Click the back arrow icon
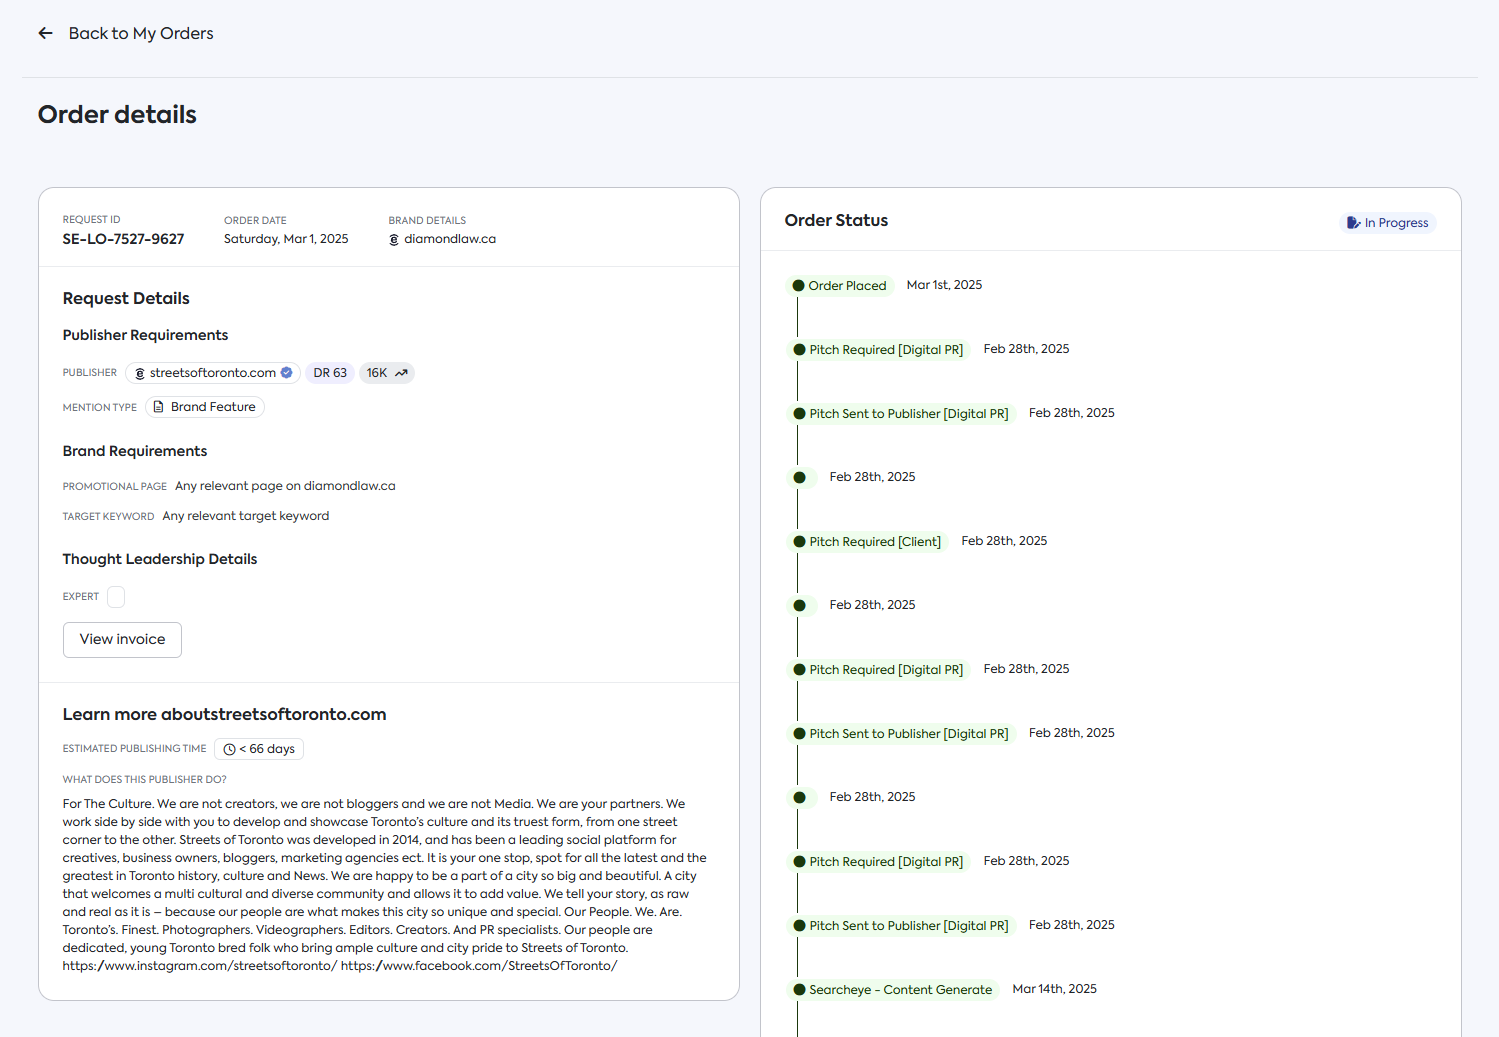The height and width of the screenshot is (1037, 1499). pyautogui.click(x=45, y=33)
